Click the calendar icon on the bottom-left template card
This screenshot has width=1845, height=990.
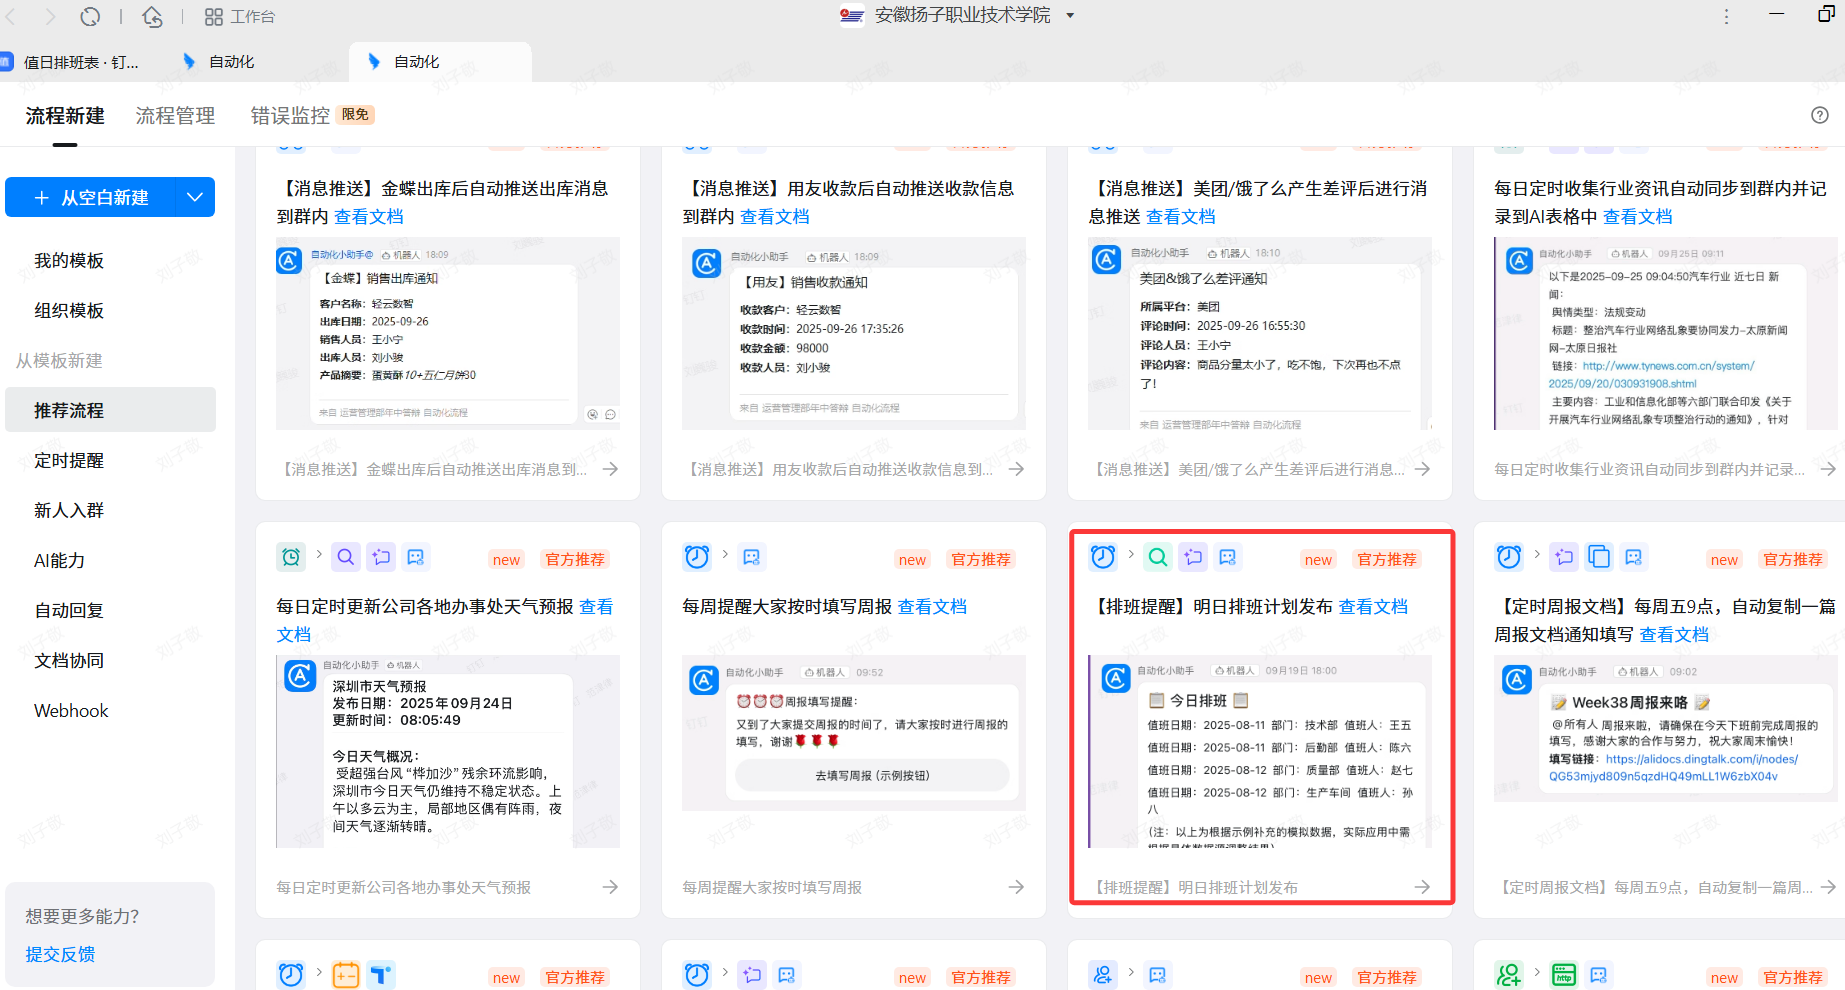click(x=345, y=974)
